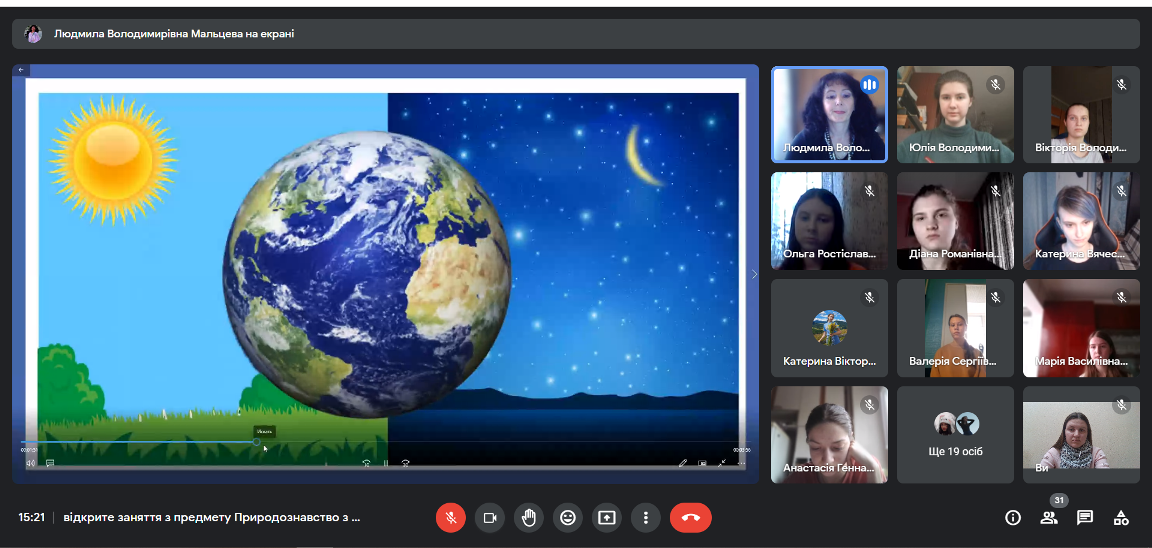Click the video progress bar playhead
This screenshot has height=548, width=1152.
pyautogui.click(x=256, y=442)
